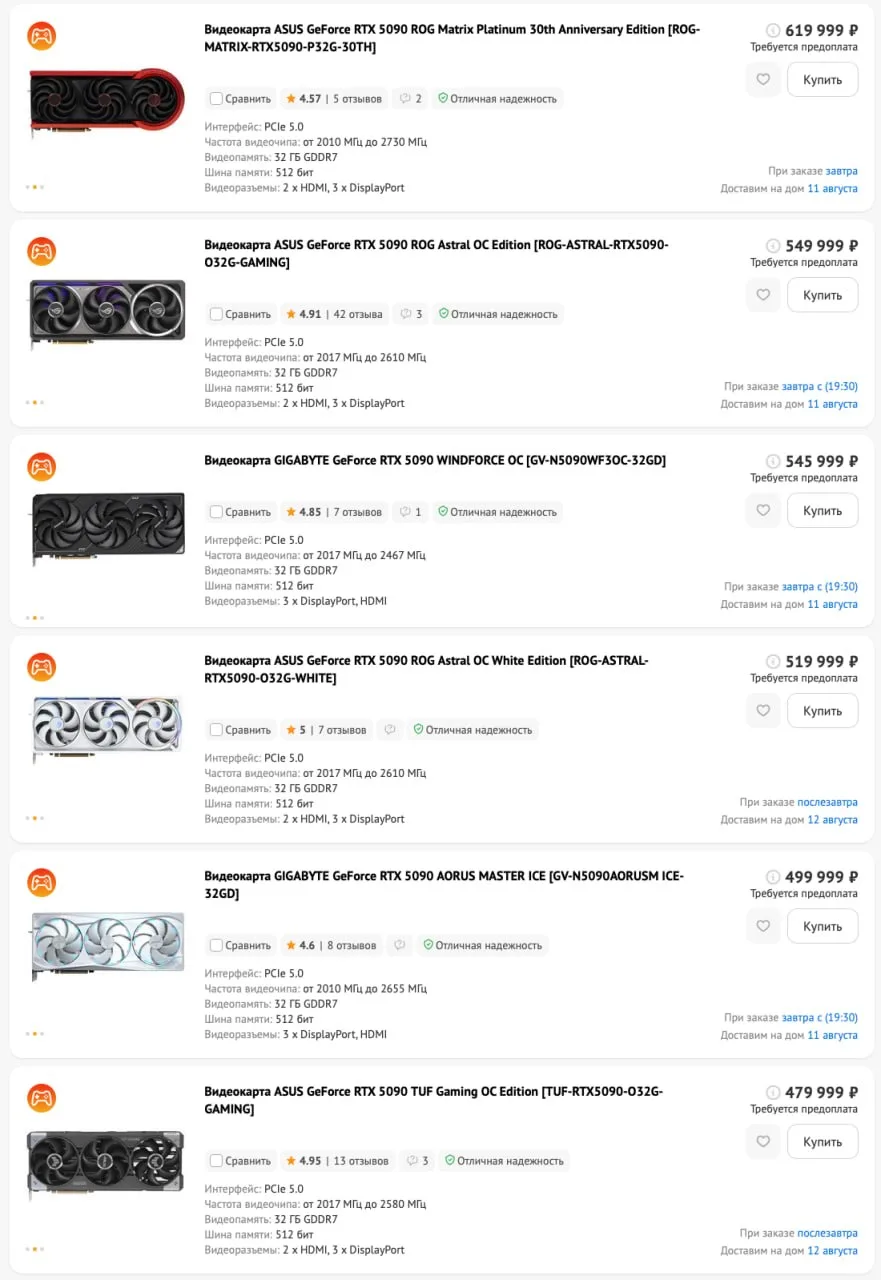Click delivery date 12 августа for TUF Gaming
The height and width of the screenshot is (1280, 881).
coord(832,1251)
